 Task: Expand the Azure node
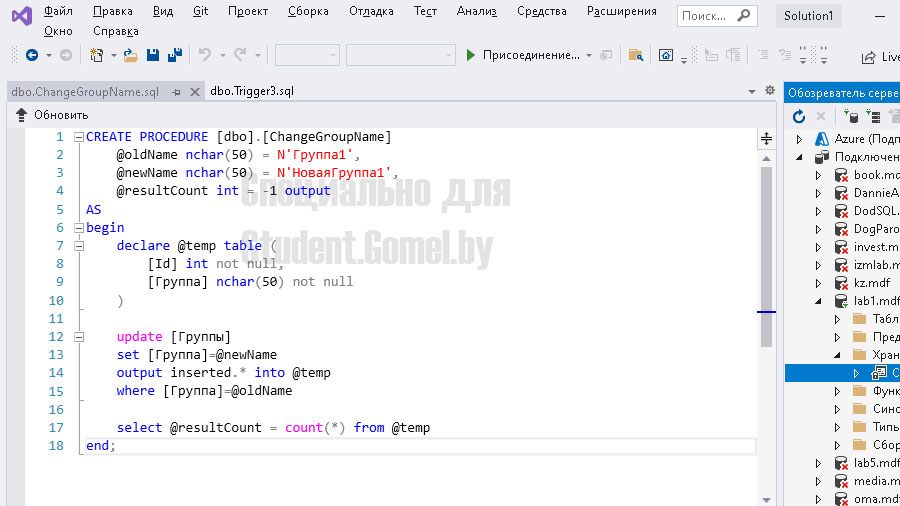tap(799, 139)
